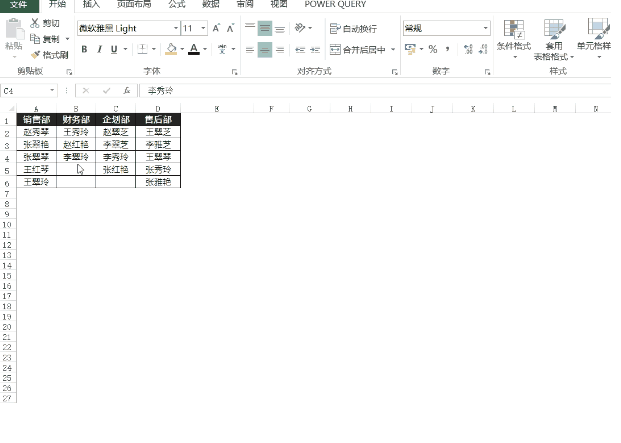Decrease font size with smaller A icon

coord(230,28)
